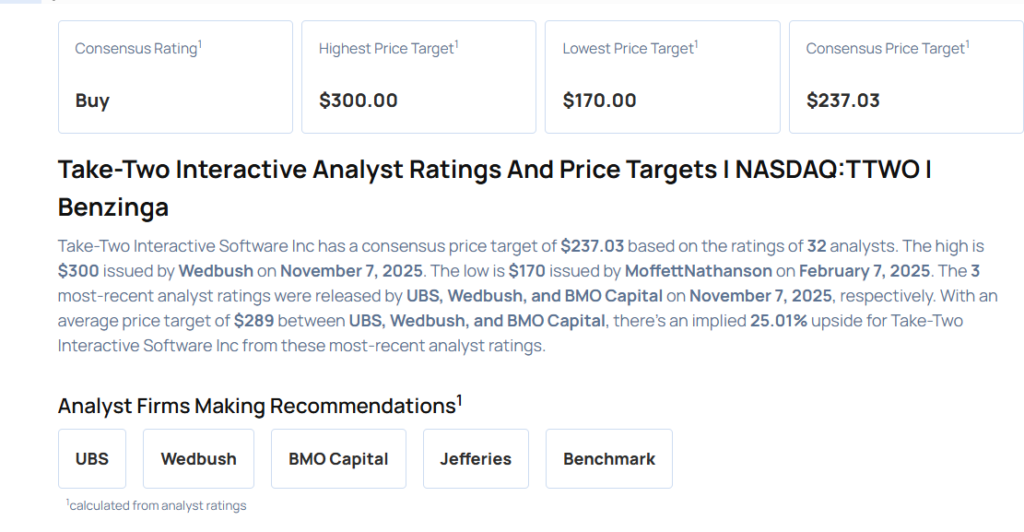Click the $300.00 highest target value
1024x532 pixels.
[x=358, y=100]
